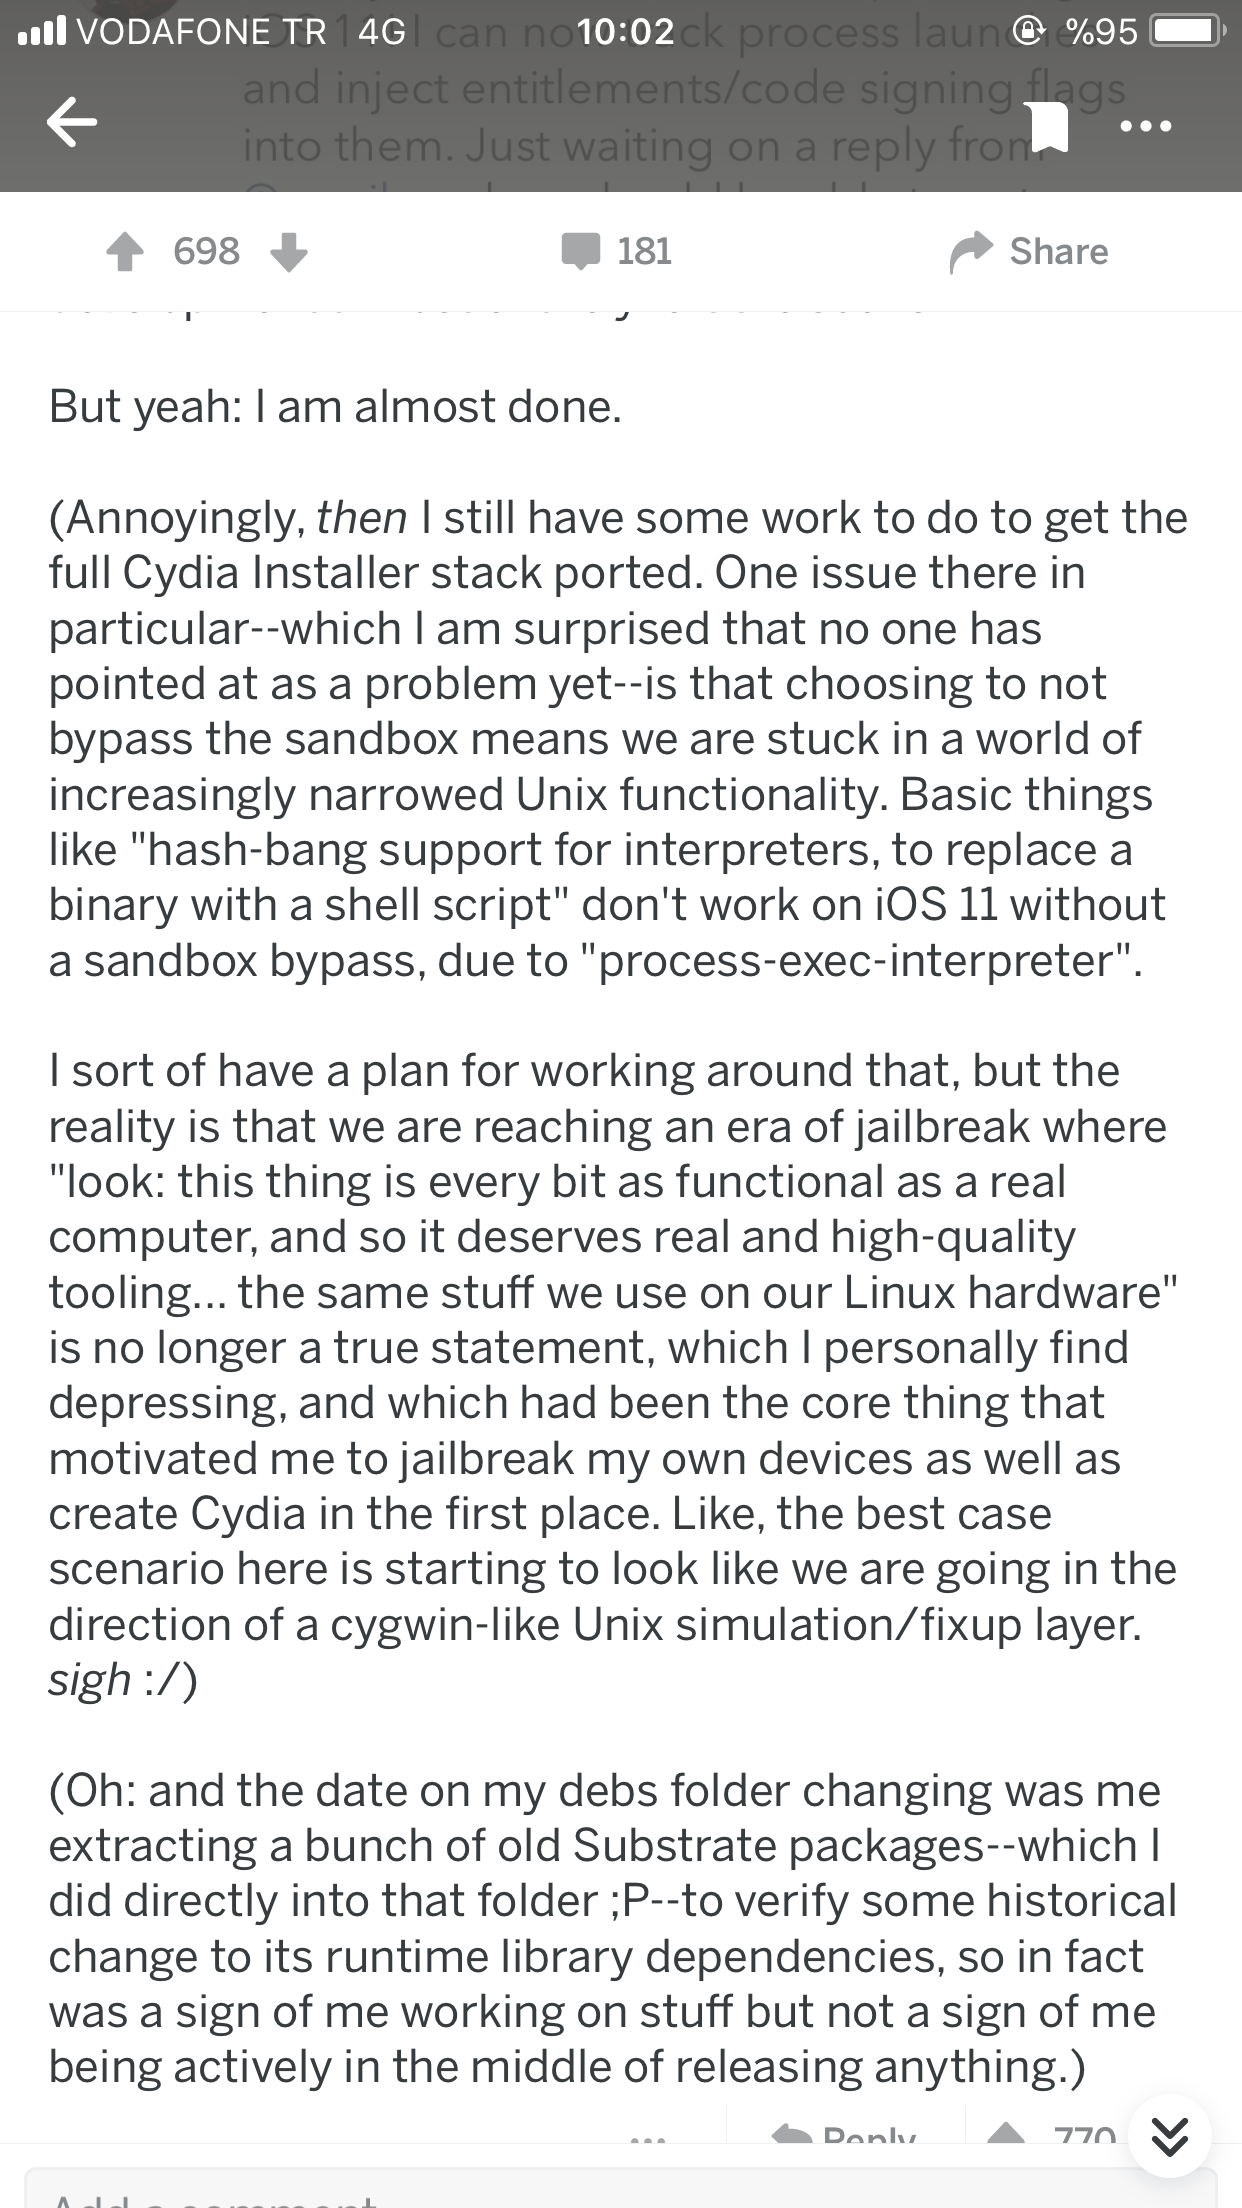Open the header three-dot overflow menu

pyautogui.click(x=1146, y=127)
